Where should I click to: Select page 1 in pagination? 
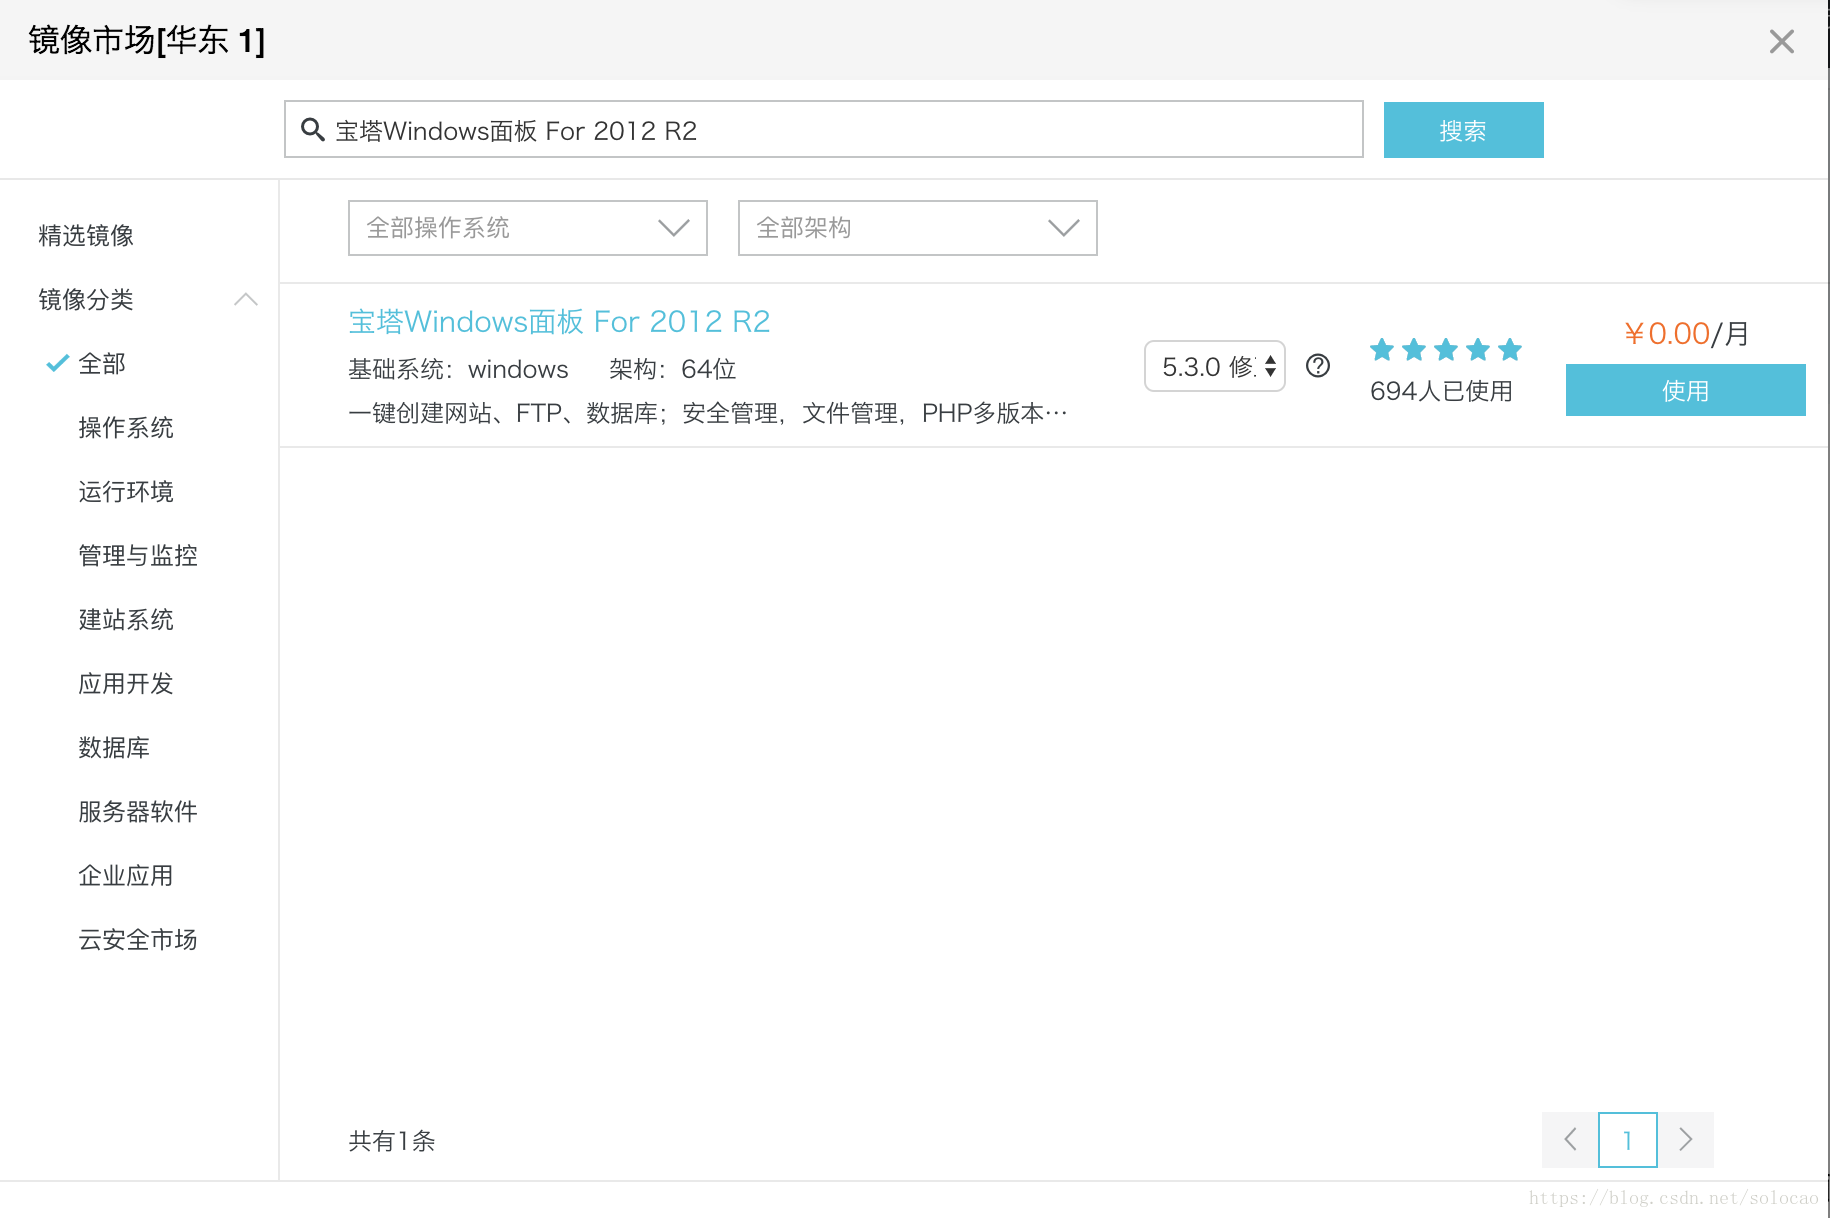[1628, 1140]
